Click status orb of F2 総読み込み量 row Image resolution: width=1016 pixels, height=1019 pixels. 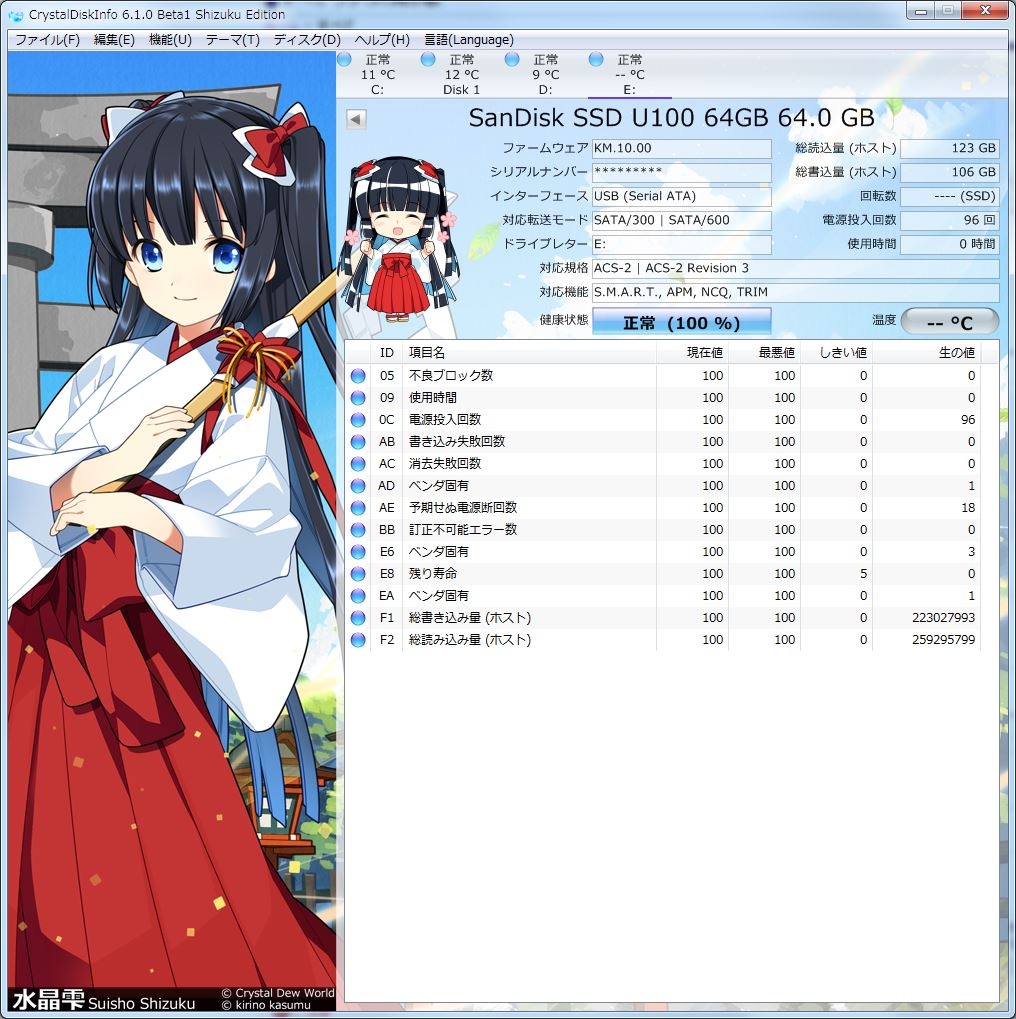(358, 641)
